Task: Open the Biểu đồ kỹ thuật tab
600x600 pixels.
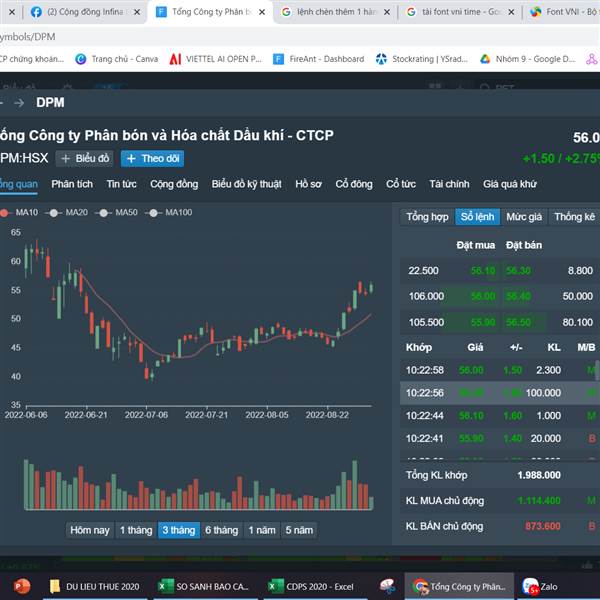Action: 246,184
